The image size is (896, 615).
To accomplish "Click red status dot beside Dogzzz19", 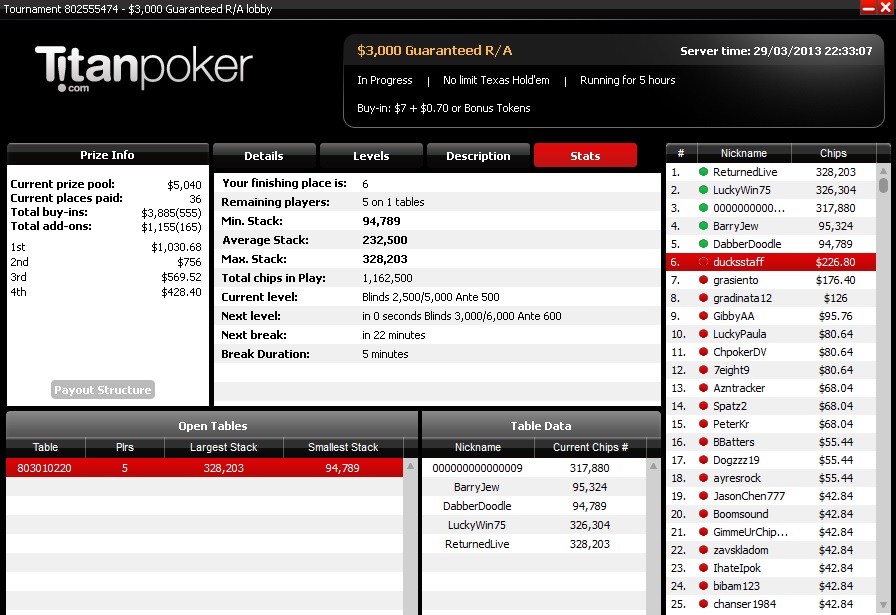I will coord(703,460).
